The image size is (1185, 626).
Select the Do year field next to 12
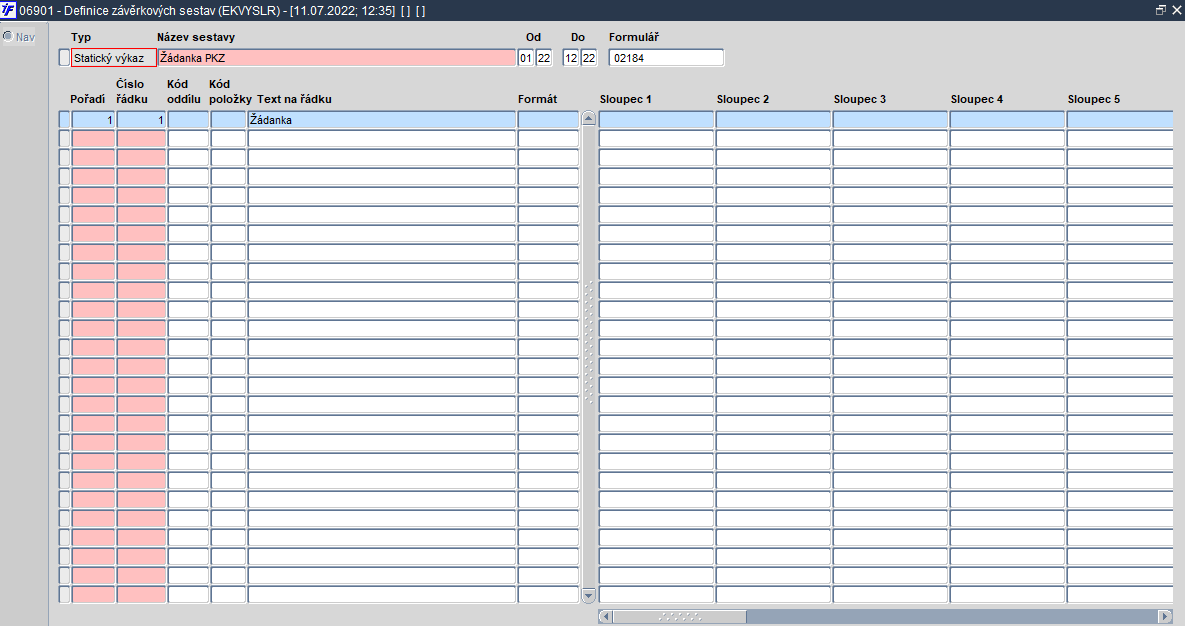click(589, 57)
